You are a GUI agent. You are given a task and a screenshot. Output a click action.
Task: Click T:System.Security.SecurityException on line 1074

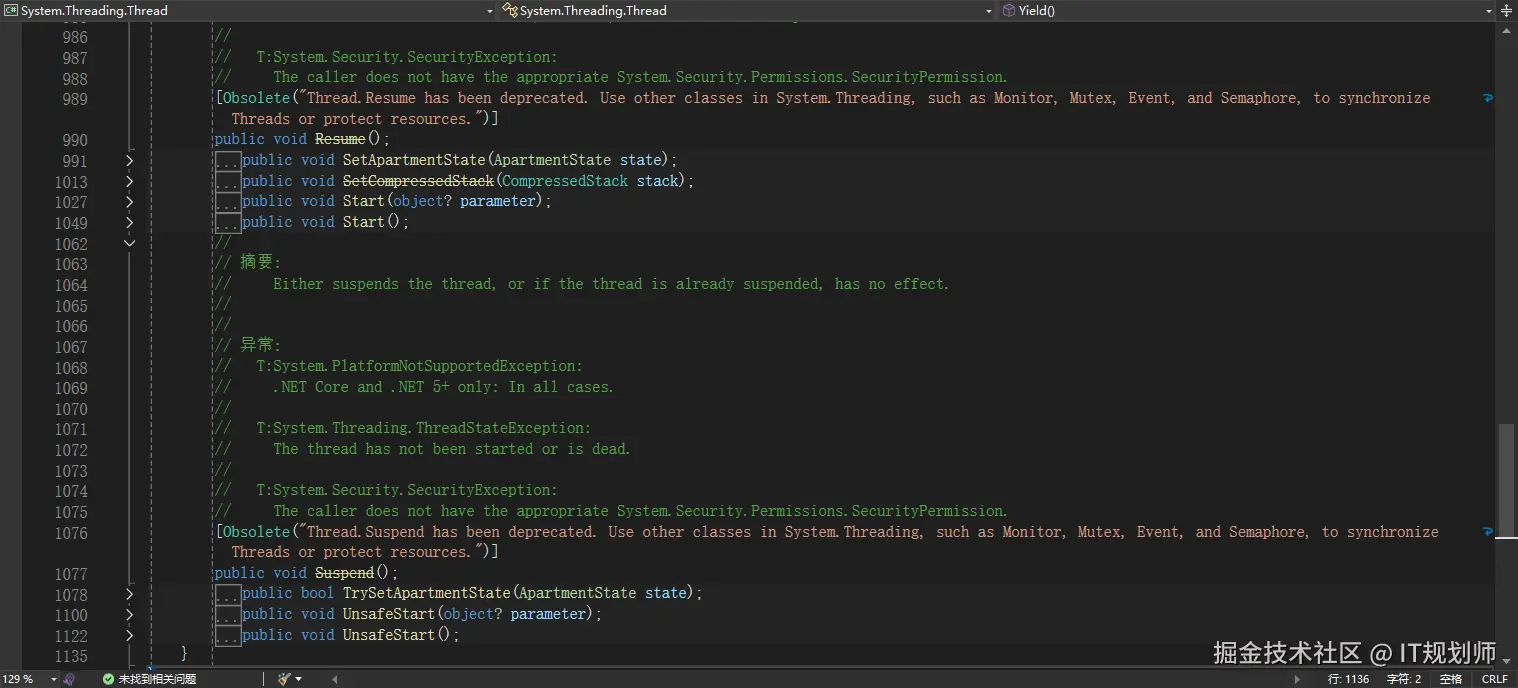407,490
